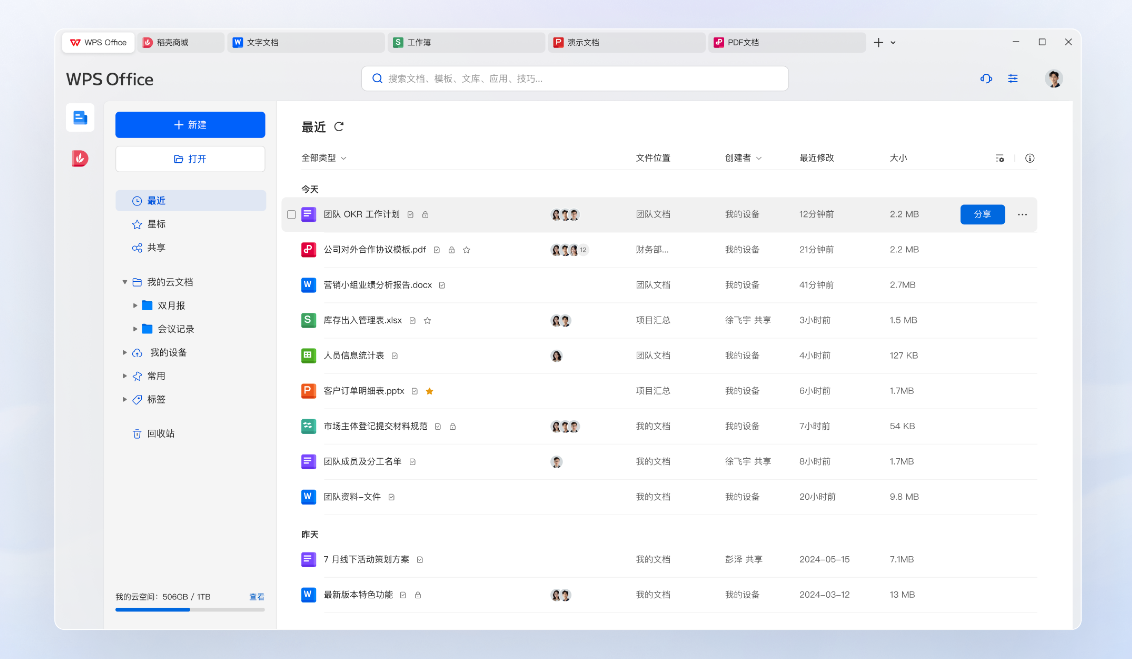Click the blue 新建 button
Image resolution: width=1132 pixels, height=659 pixels.
coord(190,125)
